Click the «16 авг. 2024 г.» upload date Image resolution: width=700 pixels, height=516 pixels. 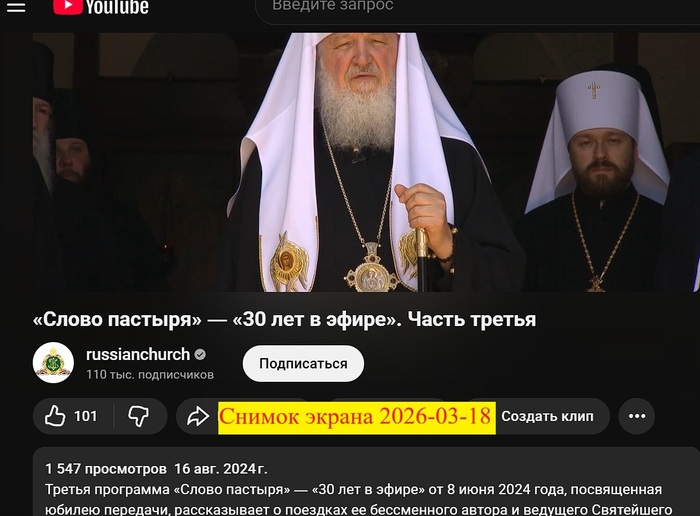(221, 469)
